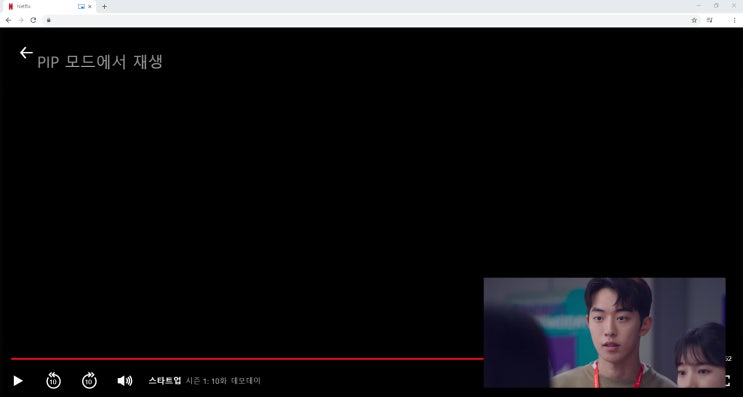Open a new browser tab
Screen dimensions: 743x397
click(104, 7)
